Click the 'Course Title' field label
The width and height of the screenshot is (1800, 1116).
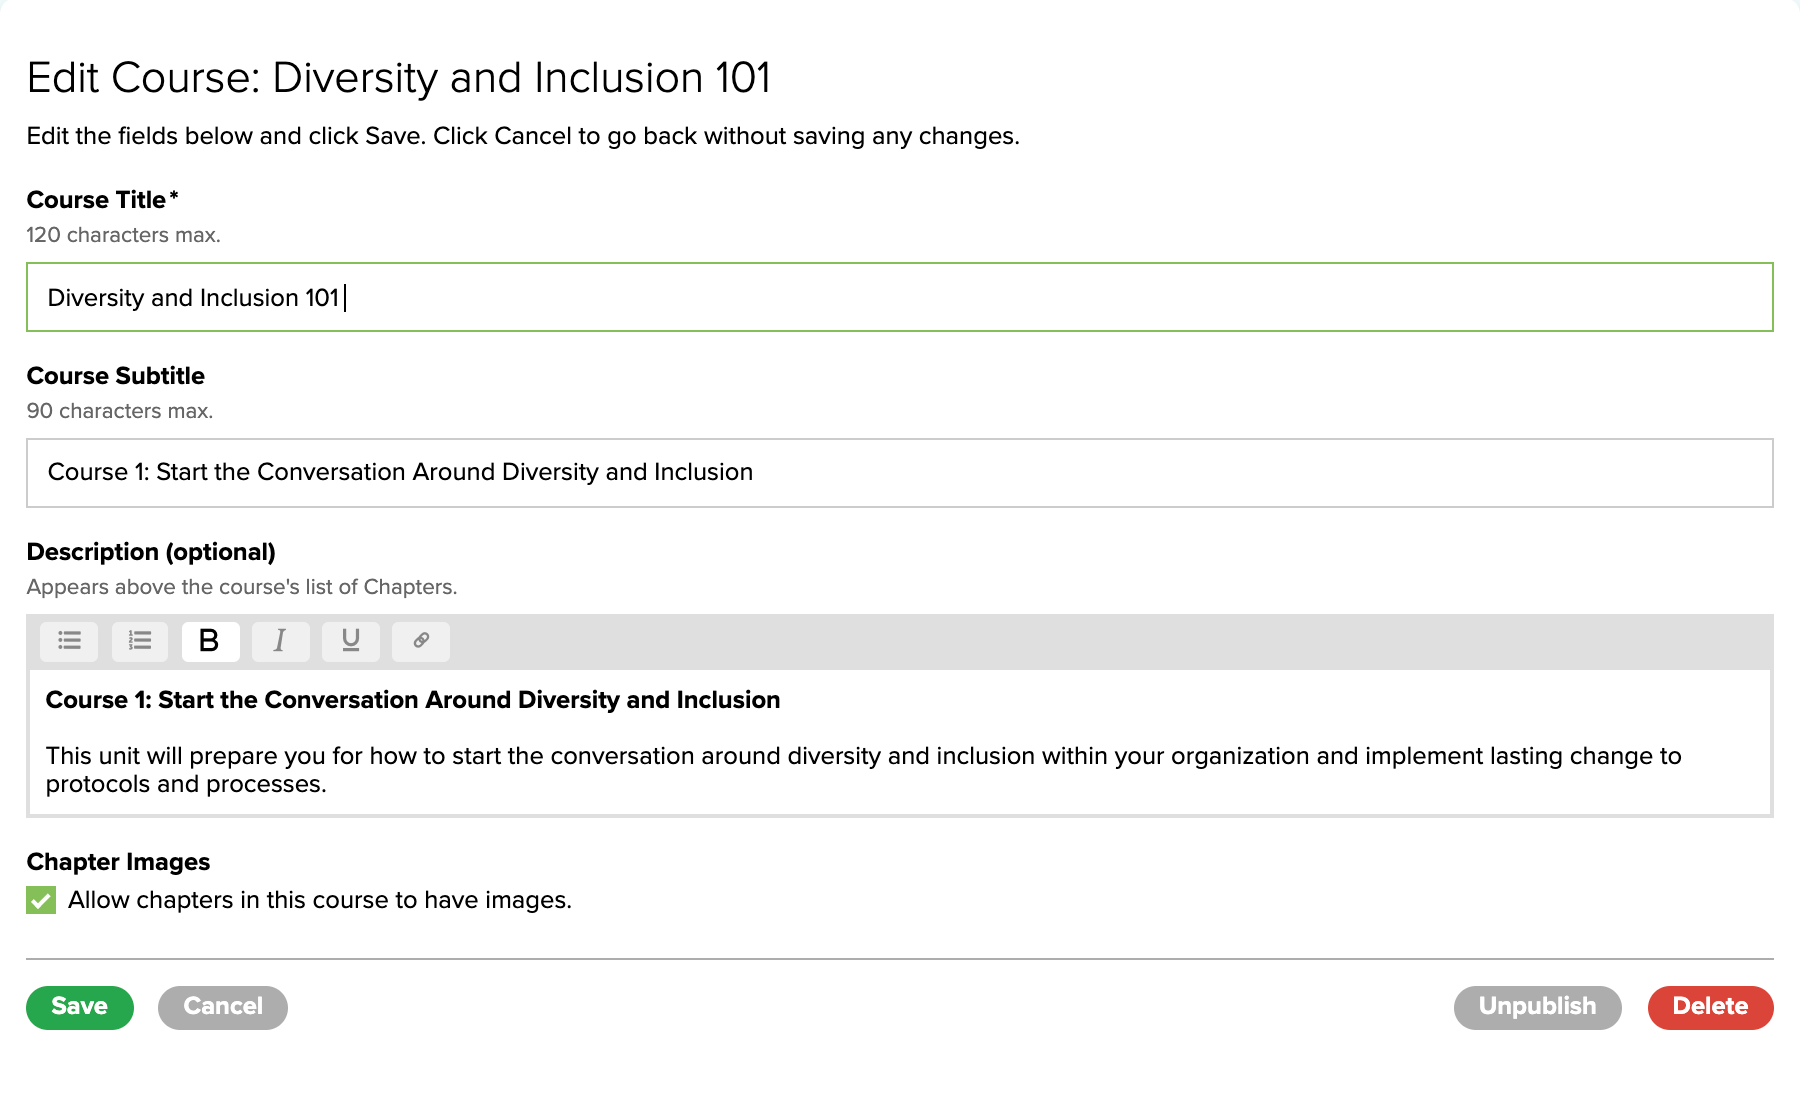pos(97,200)
